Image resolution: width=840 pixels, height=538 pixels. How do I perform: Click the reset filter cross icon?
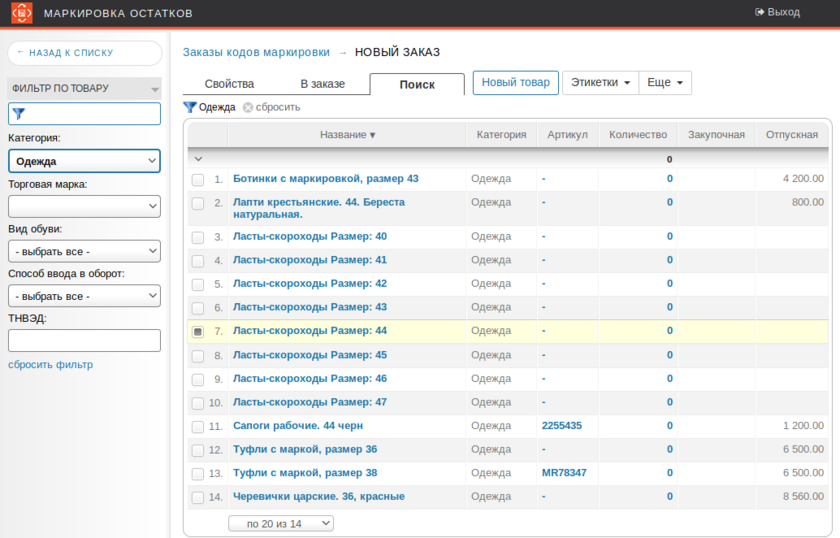[247, 107]
